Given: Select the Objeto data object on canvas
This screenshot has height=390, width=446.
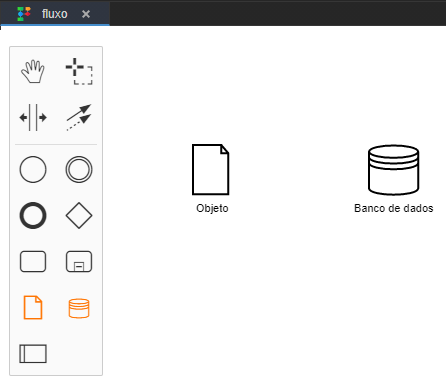Looking at the screenshot, I should (x=211, y=169).
